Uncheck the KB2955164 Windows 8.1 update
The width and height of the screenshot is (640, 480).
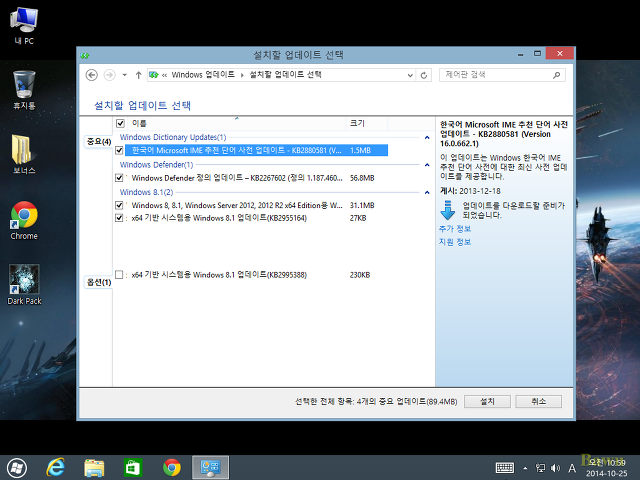(x=119, y=218)
